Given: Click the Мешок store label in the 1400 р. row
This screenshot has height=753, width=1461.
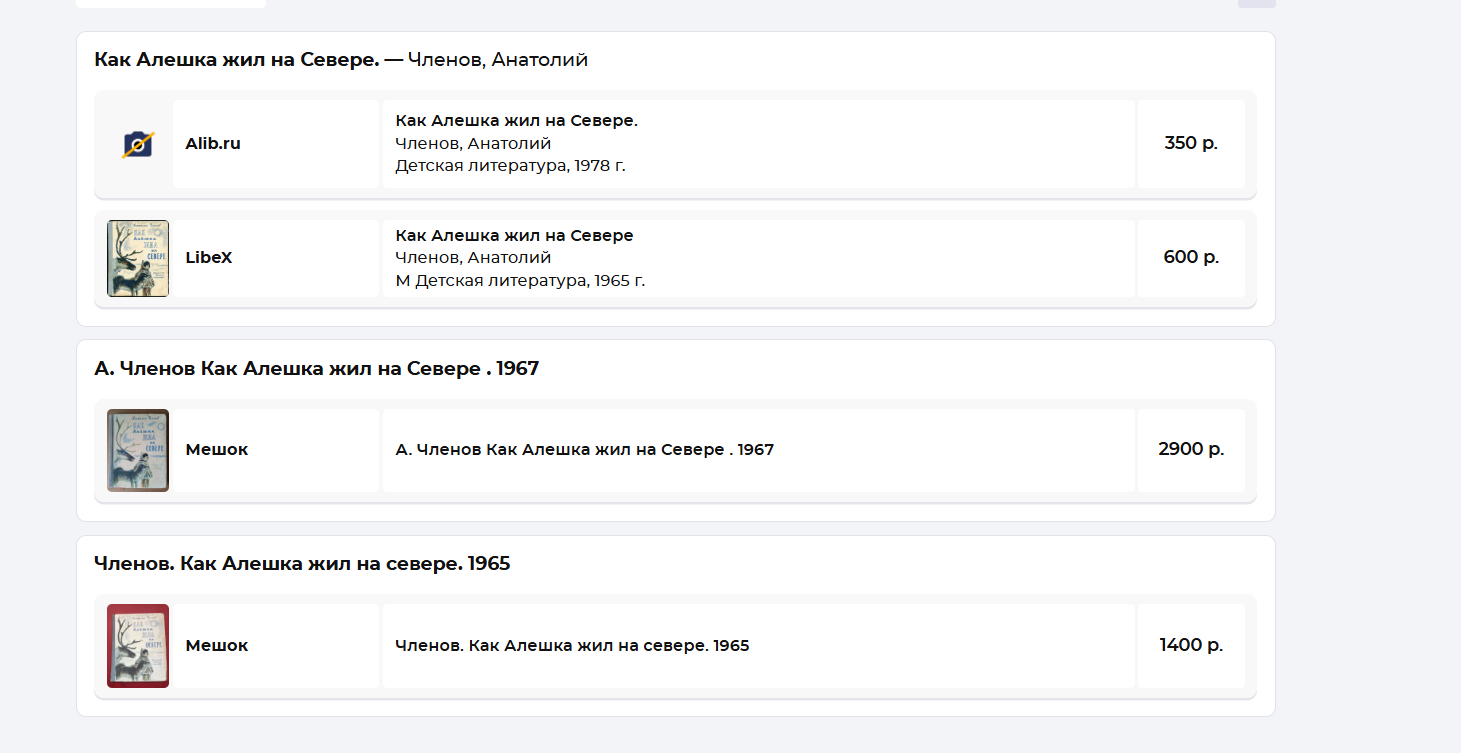Looking at the screenshot, I should (x=217, y=645).
